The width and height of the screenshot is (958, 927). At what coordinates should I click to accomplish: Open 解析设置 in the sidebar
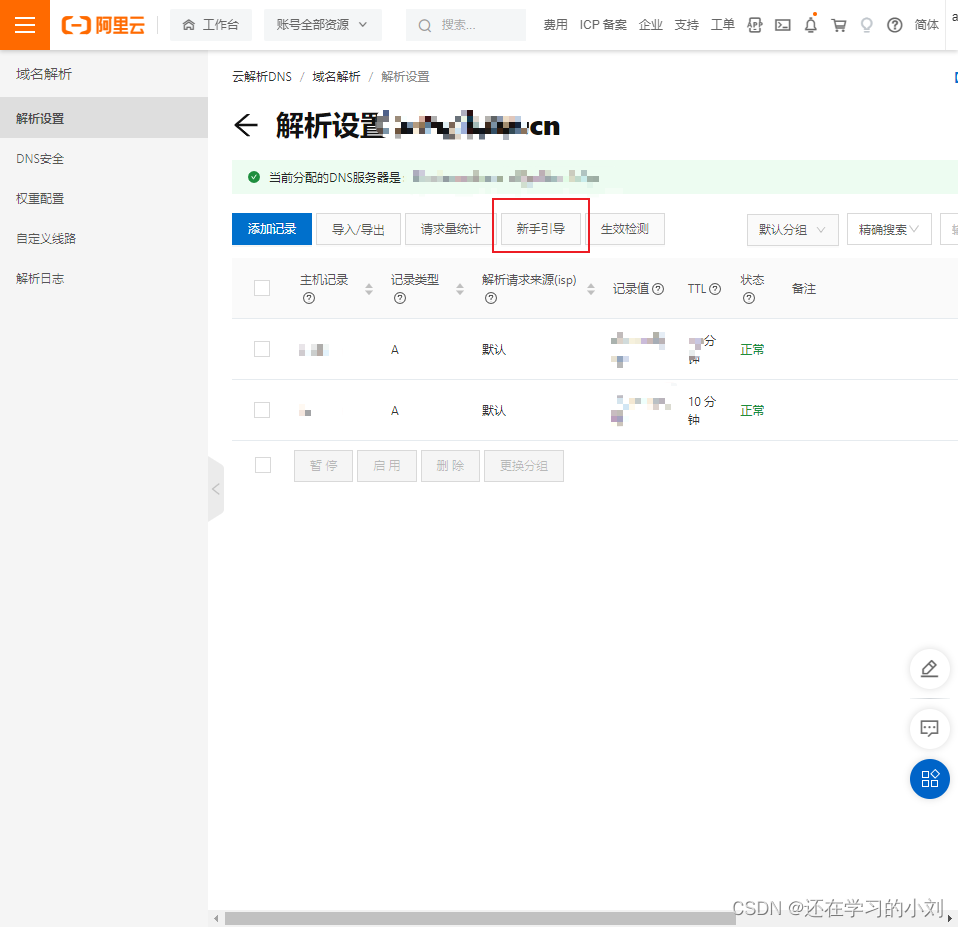[x=104, y=118]
